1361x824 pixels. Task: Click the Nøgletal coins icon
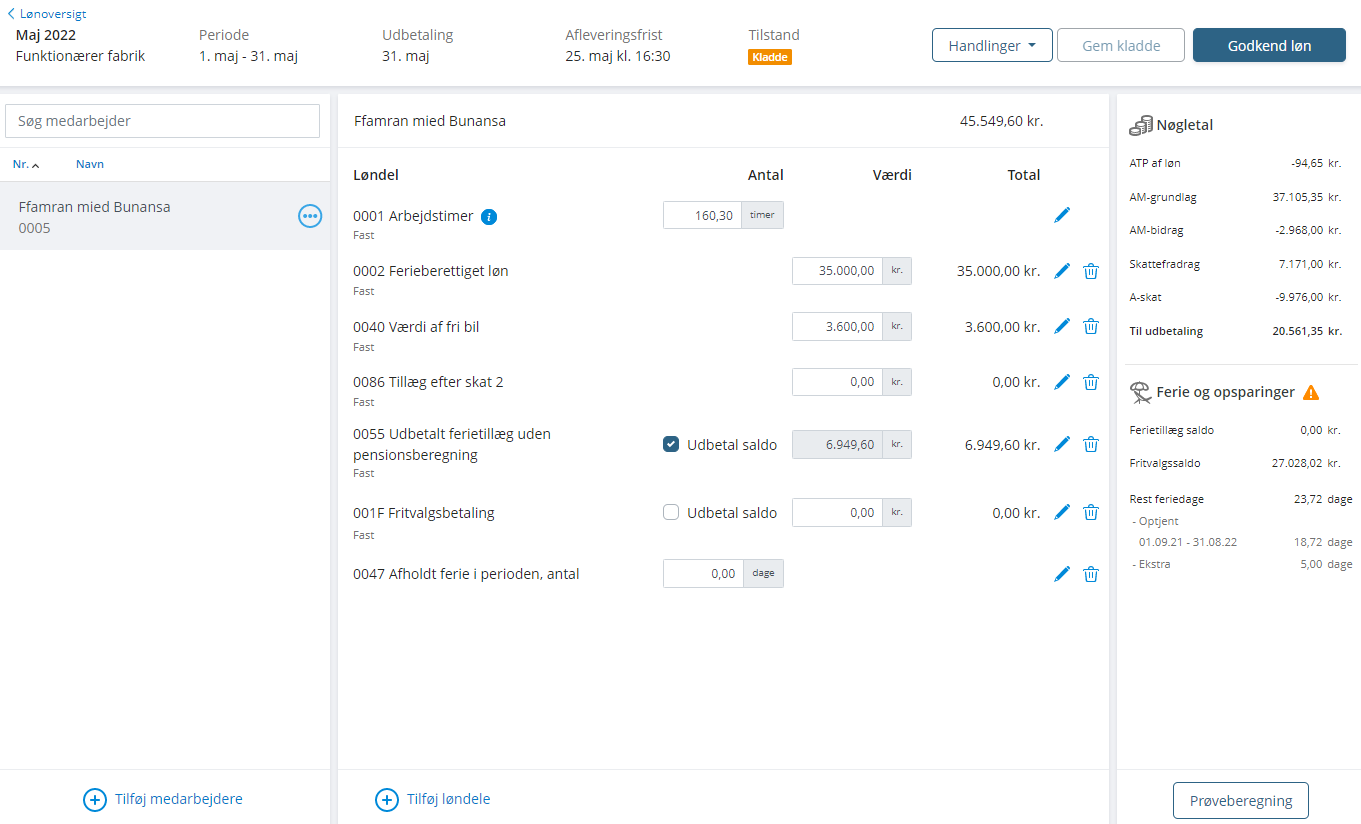[x=1141, y=126]
